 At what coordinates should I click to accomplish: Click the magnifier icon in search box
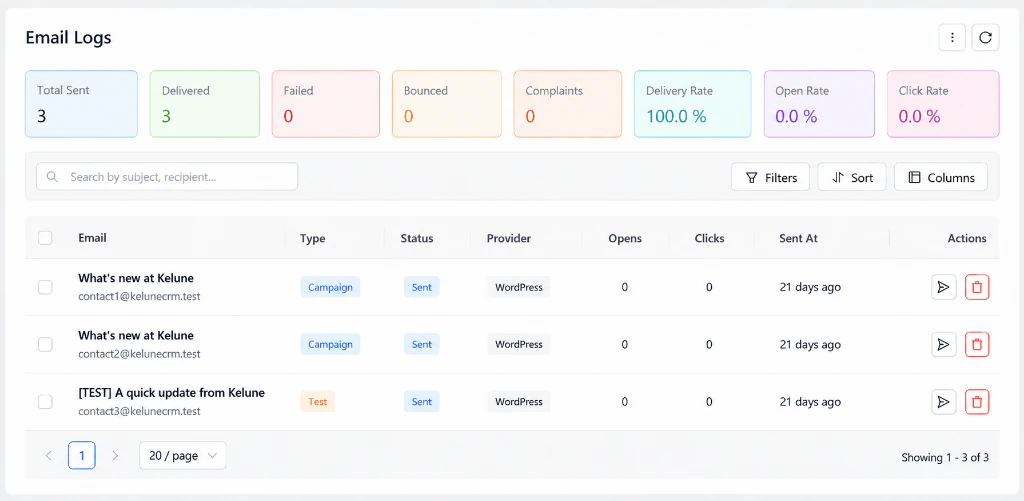tap(52, 177)
